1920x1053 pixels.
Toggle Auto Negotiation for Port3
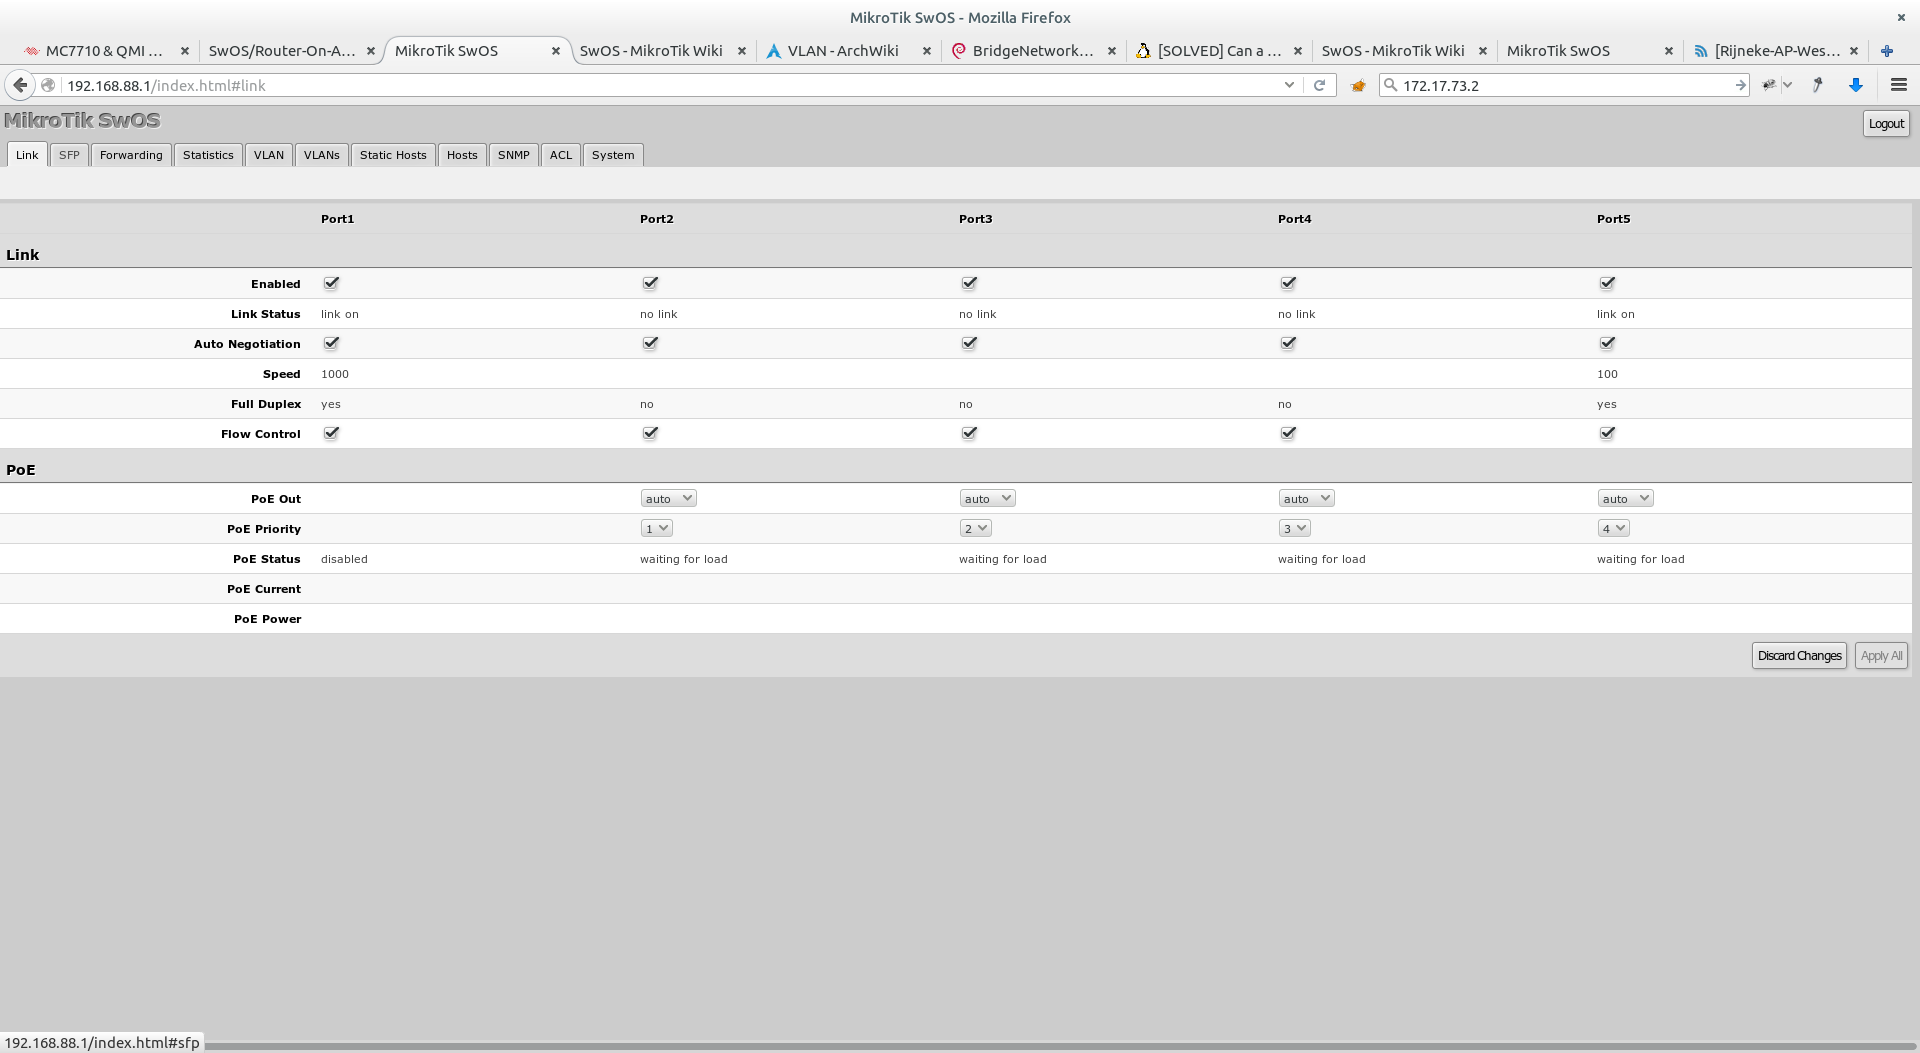click(969, 343)
